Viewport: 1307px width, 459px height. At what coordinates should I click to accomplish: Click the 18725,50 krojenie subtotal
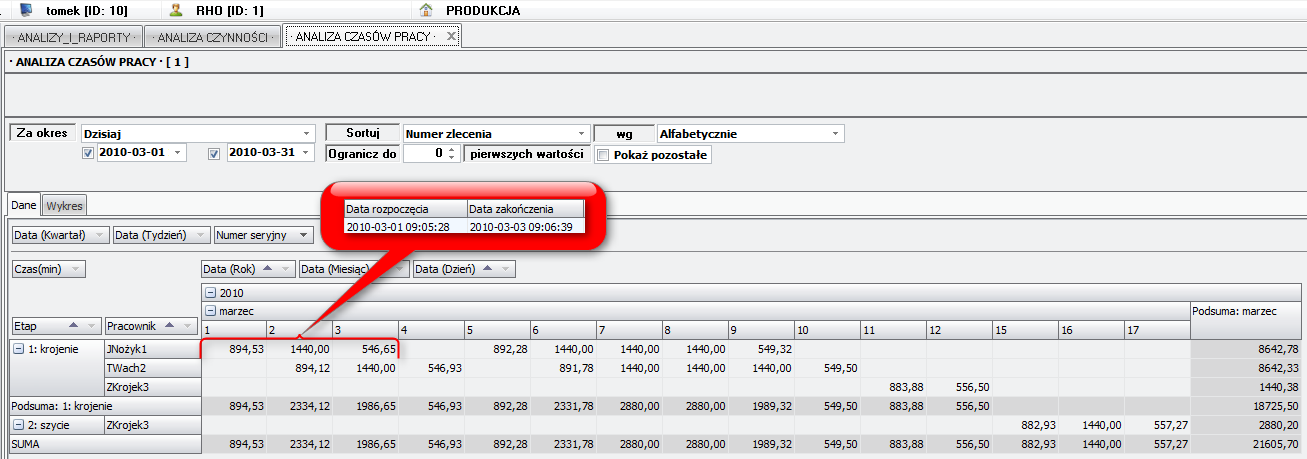click(1247, 405)
